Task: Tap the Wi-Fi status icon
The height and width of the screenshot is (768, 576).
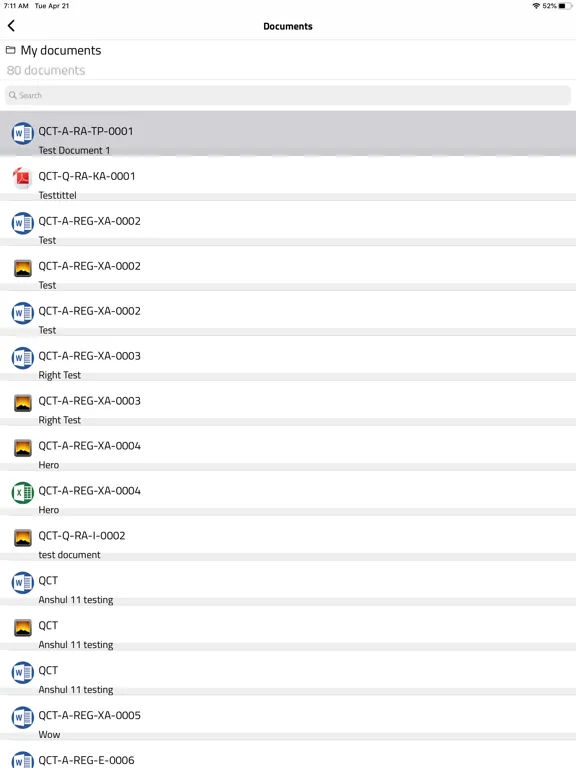Action: (x=536, y=6)
